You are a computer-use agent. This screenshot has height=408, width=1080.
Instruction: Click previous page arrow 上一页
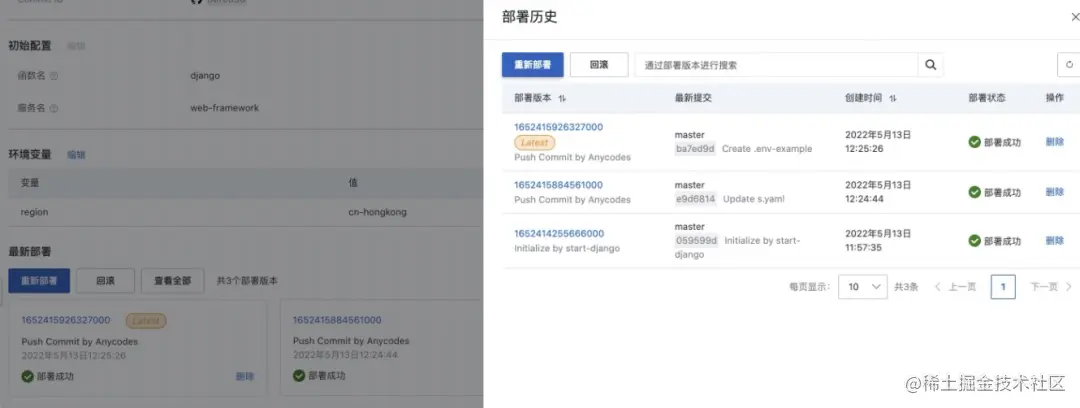click(x=955, y=287)
